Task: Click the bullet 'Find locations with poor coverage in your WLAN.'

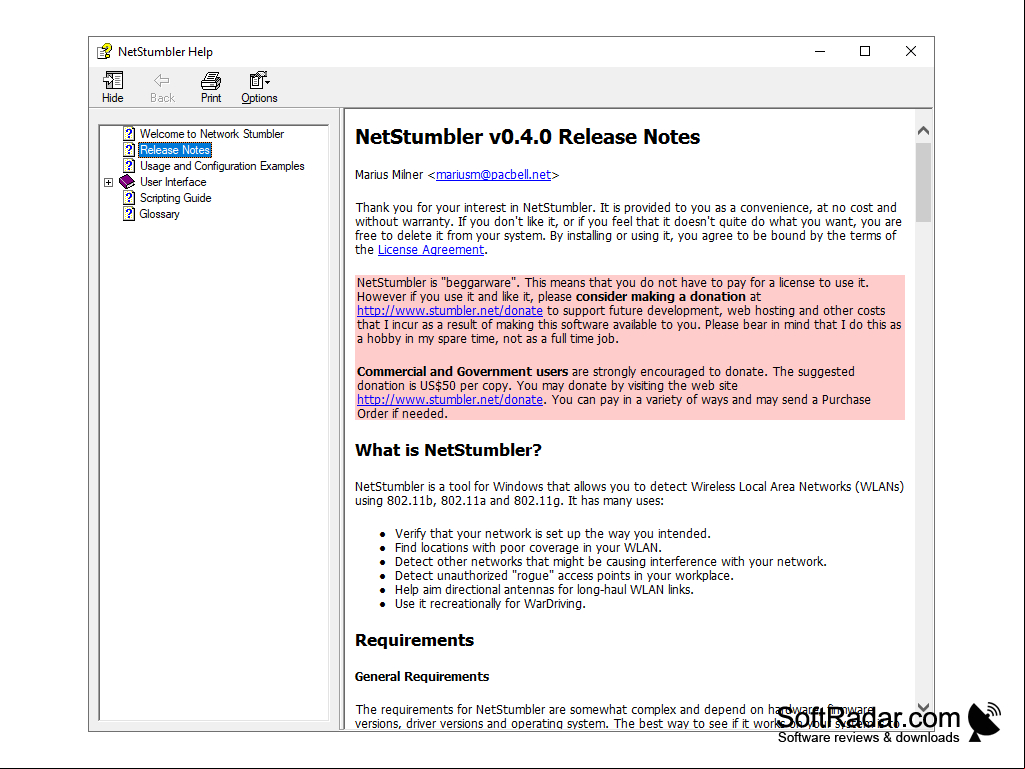Action: click(x=528, y=547)
